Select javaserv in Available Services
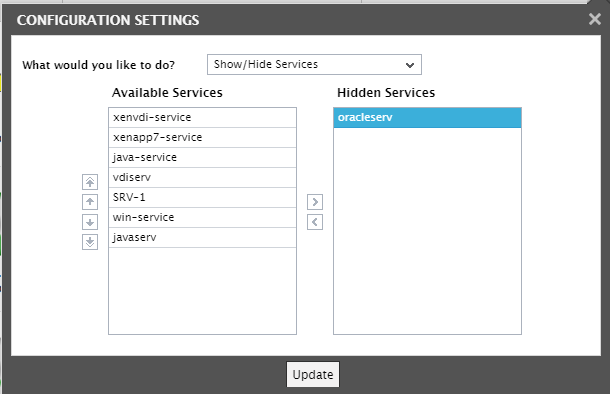The image size is (610, 394). [x=202, y=238]
